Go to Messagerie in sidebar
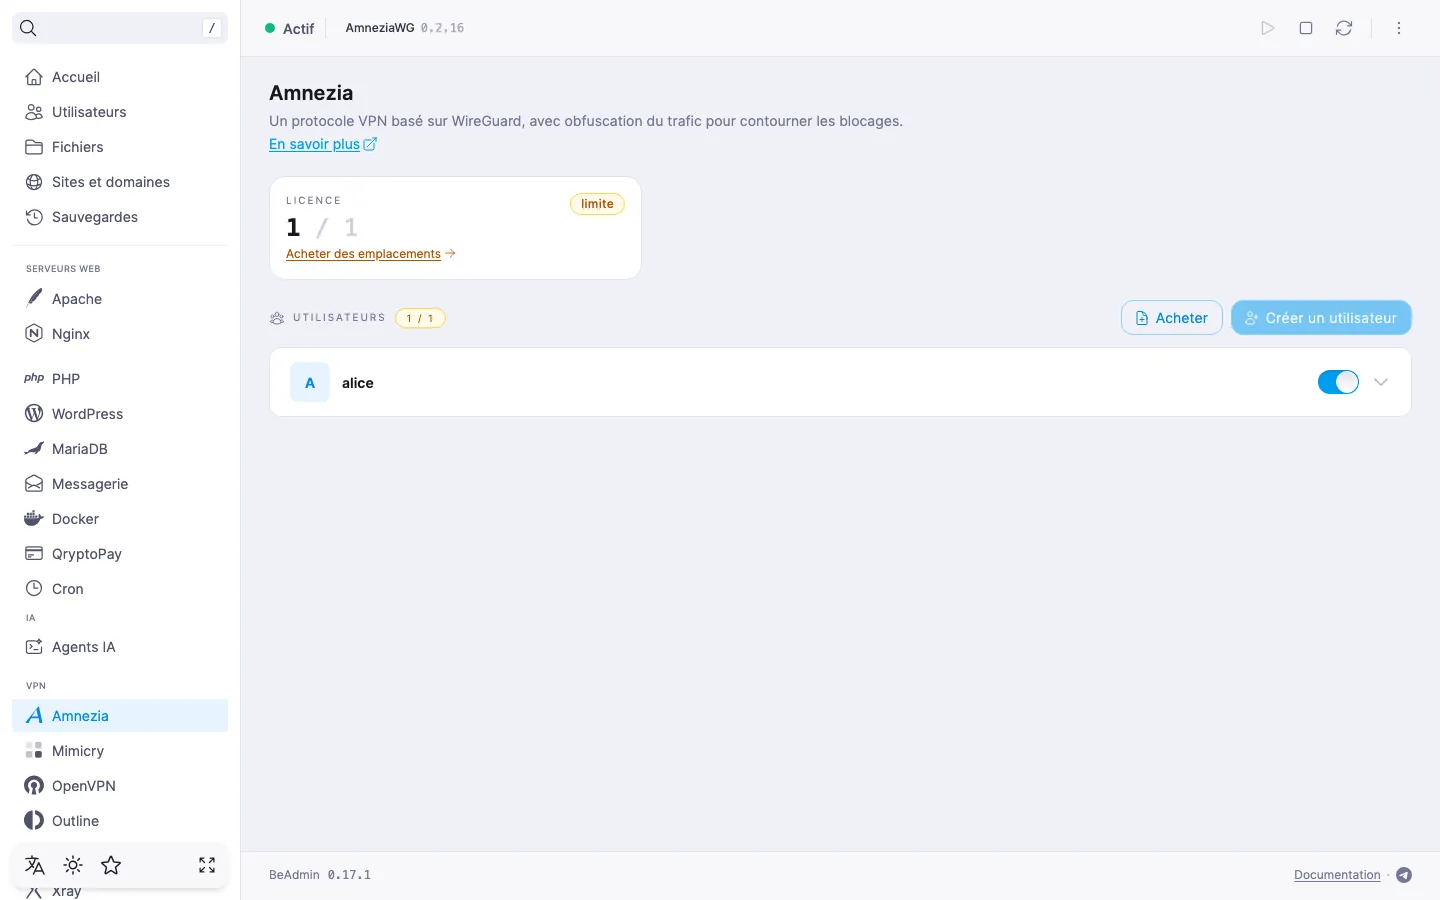1440x900 pixels. coord(120,484)
